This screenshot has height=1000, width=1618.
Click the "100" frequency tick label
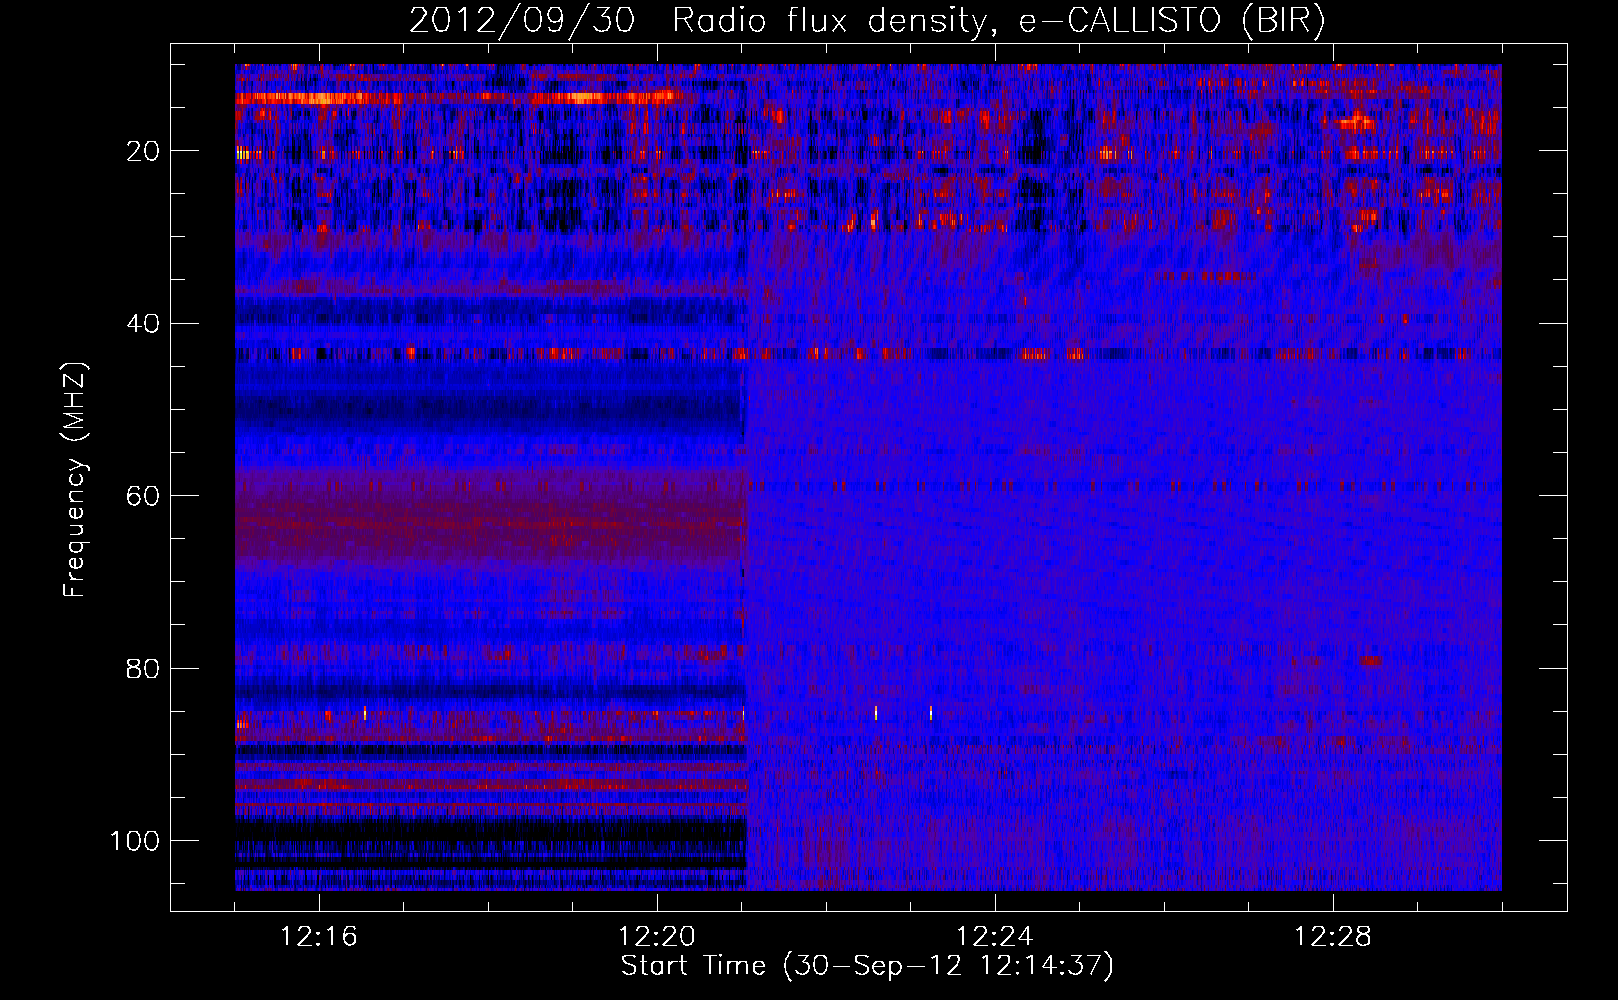point(135,841)
